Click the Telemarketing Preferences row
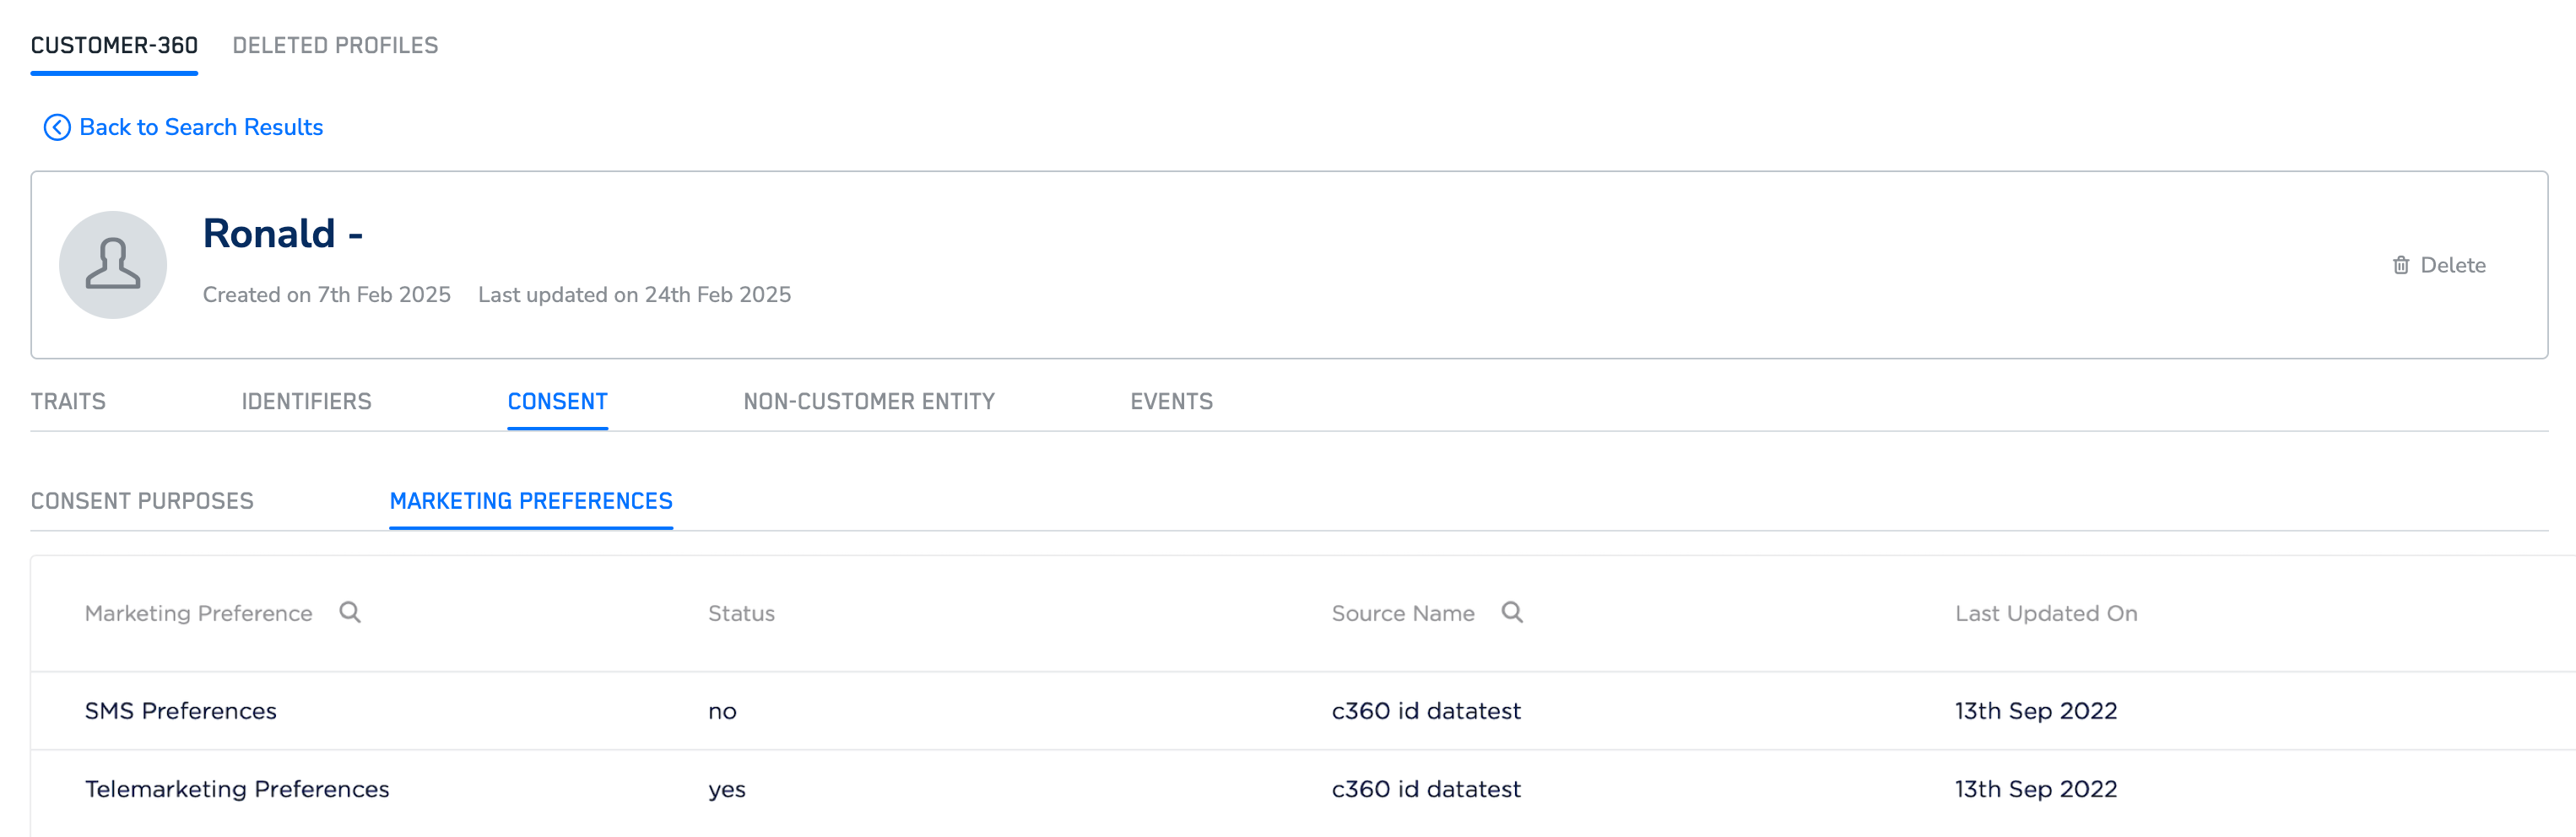 click(x=237, y=789)
